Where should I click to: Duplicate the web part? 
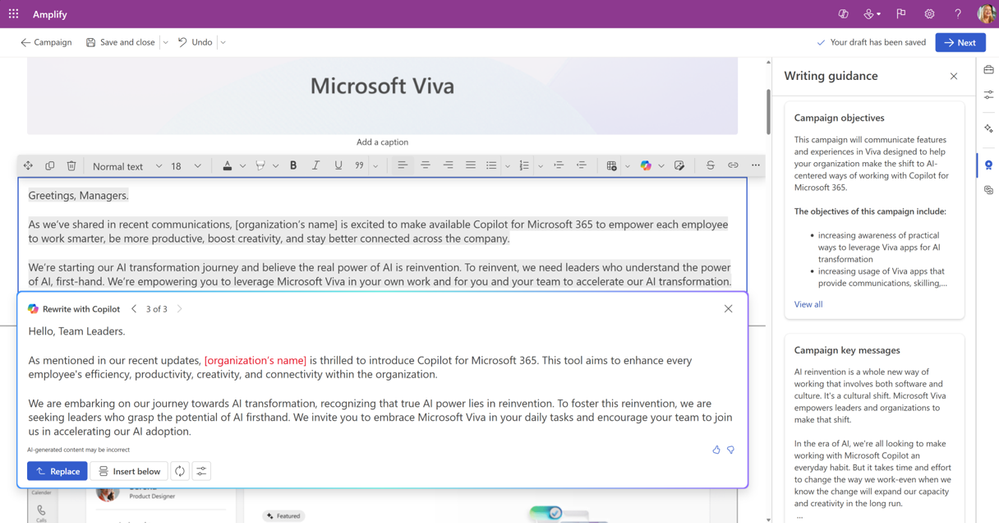(50, 166)
